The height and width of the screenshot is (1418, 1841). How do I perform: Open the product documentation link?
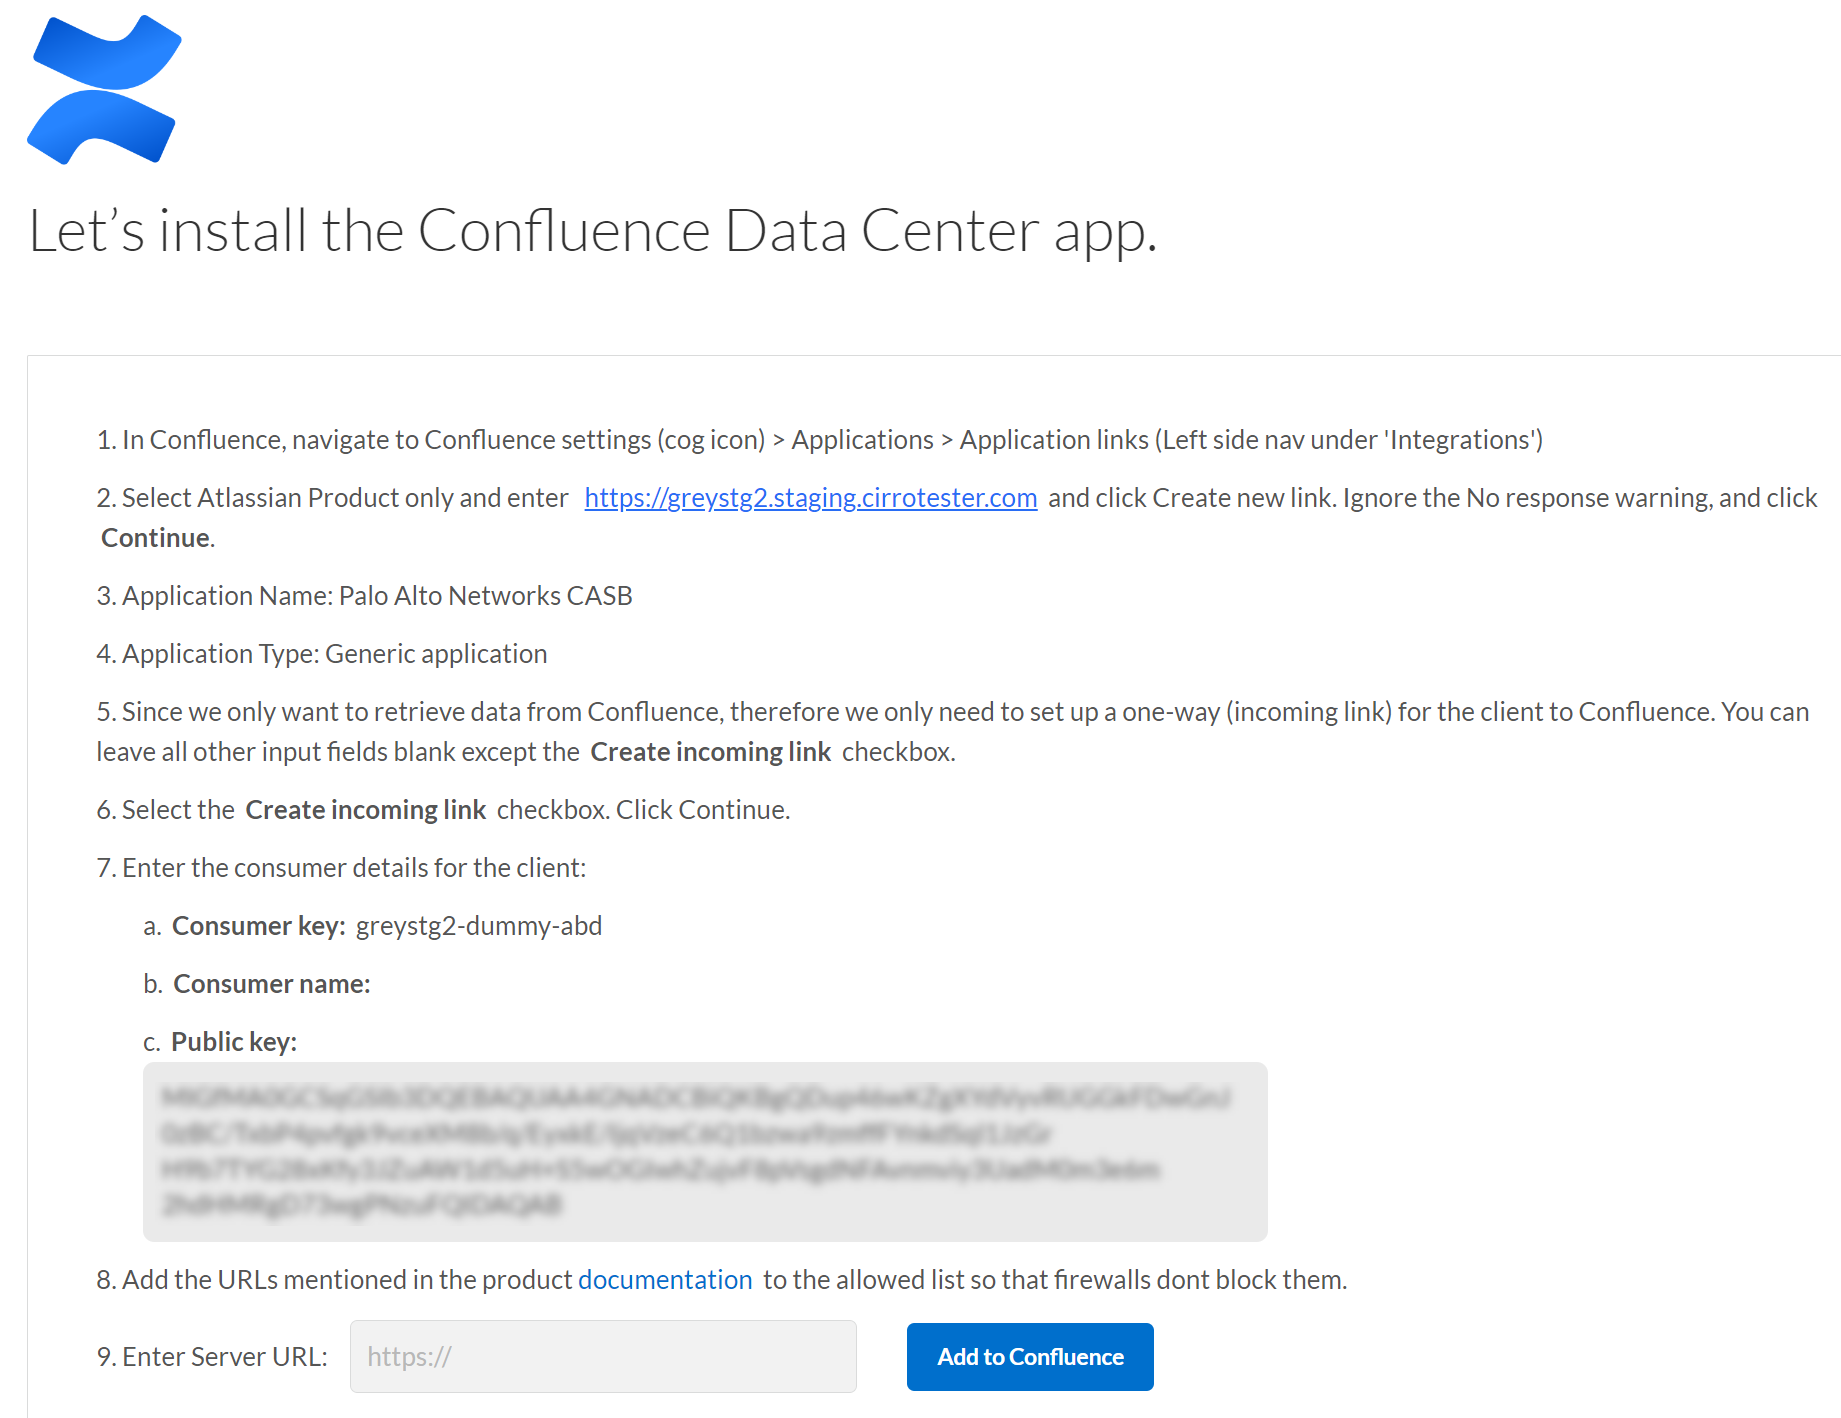click(x=664, y=1279)
